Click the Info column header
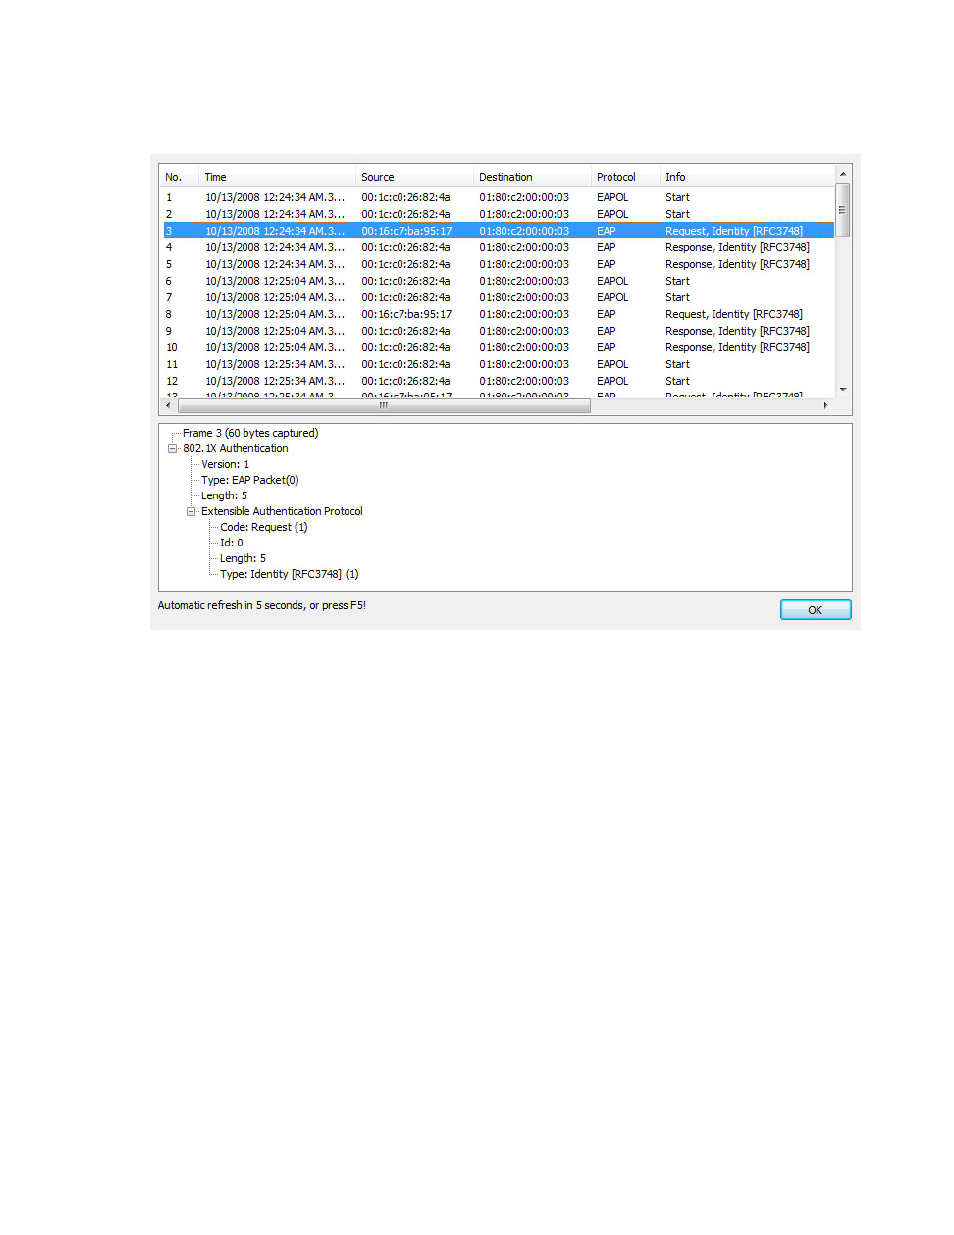 746,177
